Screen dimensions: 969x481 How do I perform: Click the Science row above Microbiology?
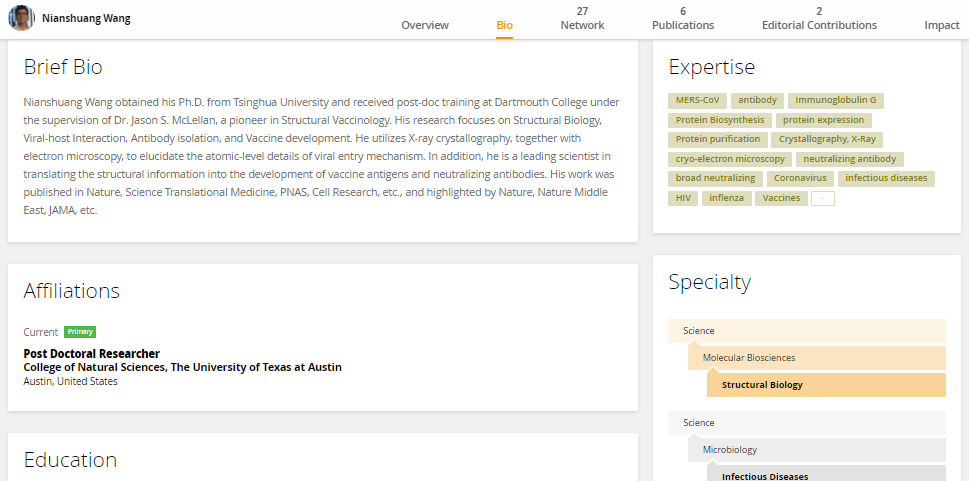point(806,423)
